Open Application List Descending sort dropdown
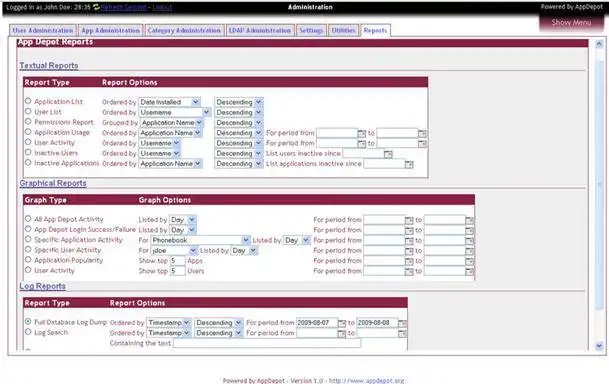Image resolution: width=609 pixels, height=384 pixels. tap(238, 102)
